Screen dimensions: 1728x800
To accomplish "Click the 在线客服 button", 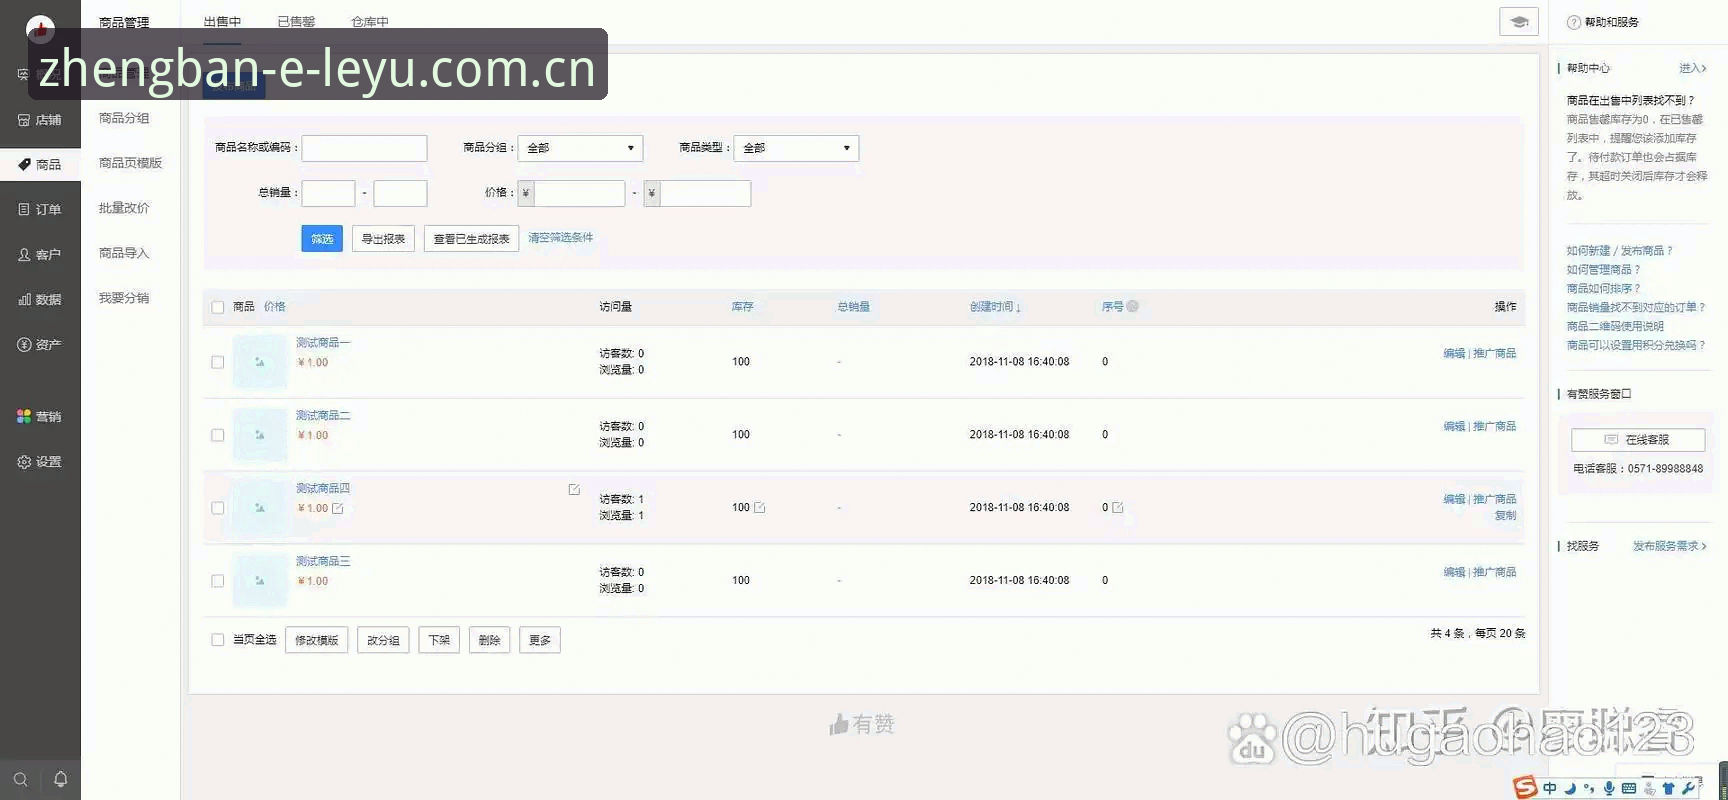I will pos(1638,440).
